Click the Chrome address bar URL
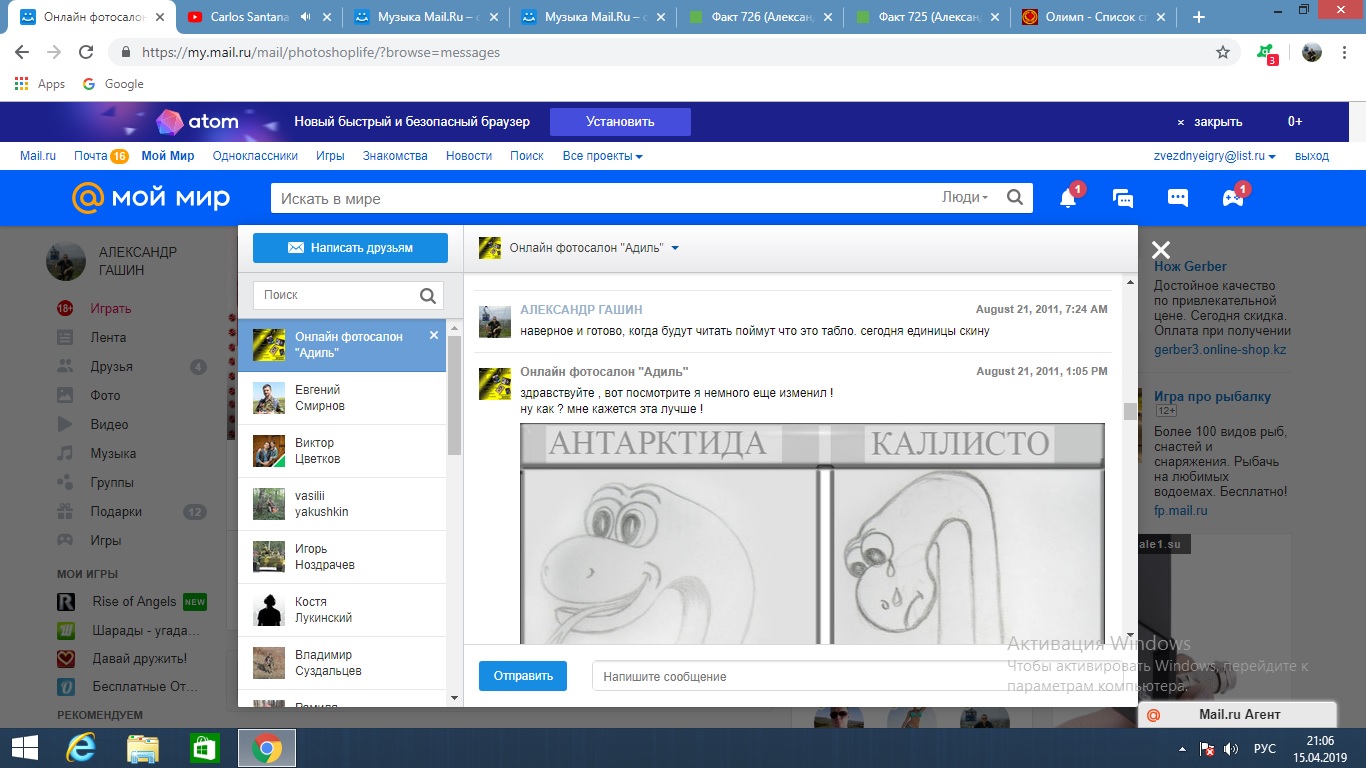 coord(321,52)
